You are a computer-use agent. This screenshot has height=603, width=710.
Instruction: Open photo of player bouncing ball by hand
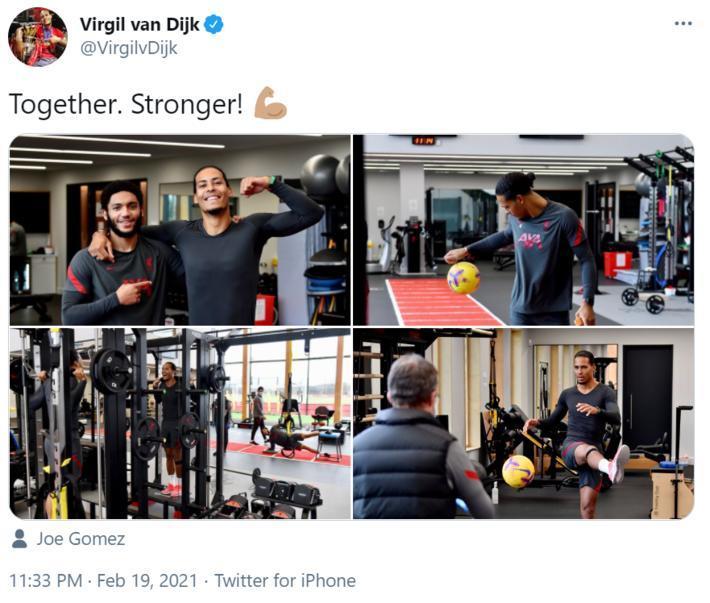(523, 230)
